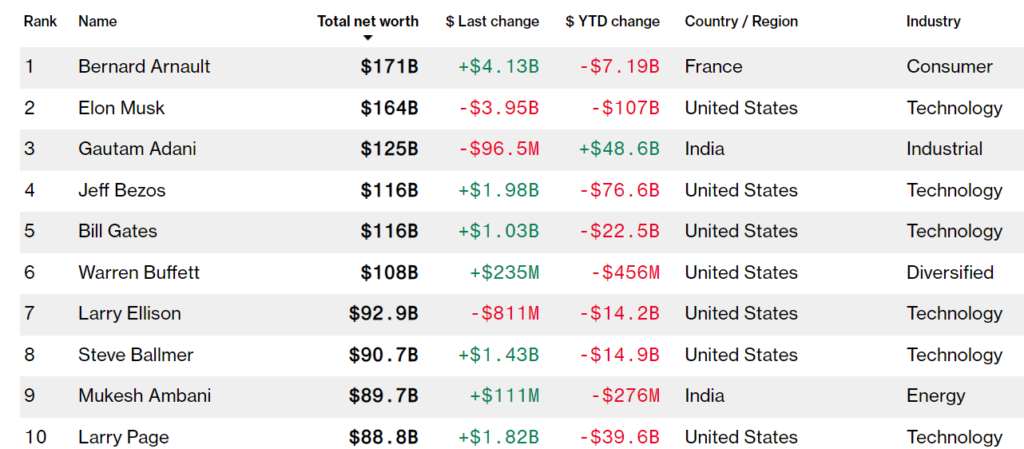Sort table by $ Last change header
Screen dimensions: 1024x449
point(492,21)
